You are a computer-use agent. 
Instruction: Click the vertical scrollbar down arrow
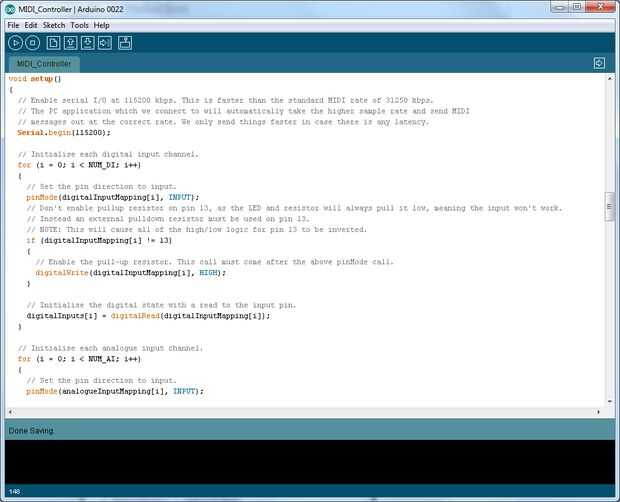point(610,401)
